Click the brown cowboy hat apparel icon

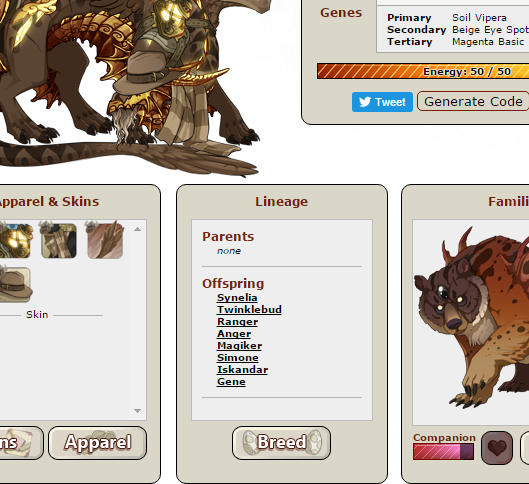(16, 285)
